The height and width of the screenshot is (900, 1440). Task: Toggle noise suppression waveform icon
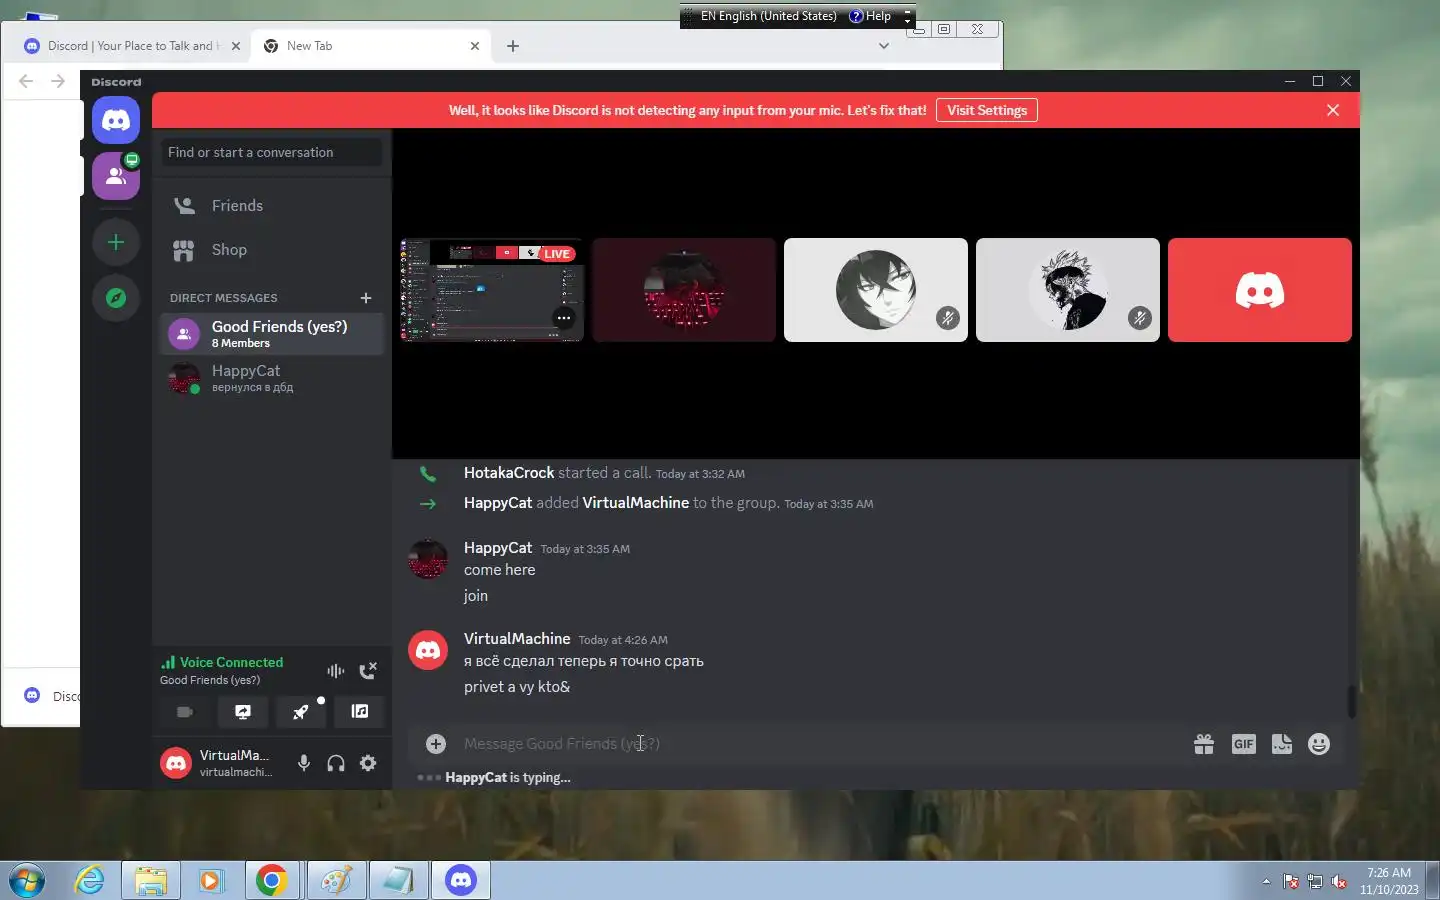pos(336,671)
